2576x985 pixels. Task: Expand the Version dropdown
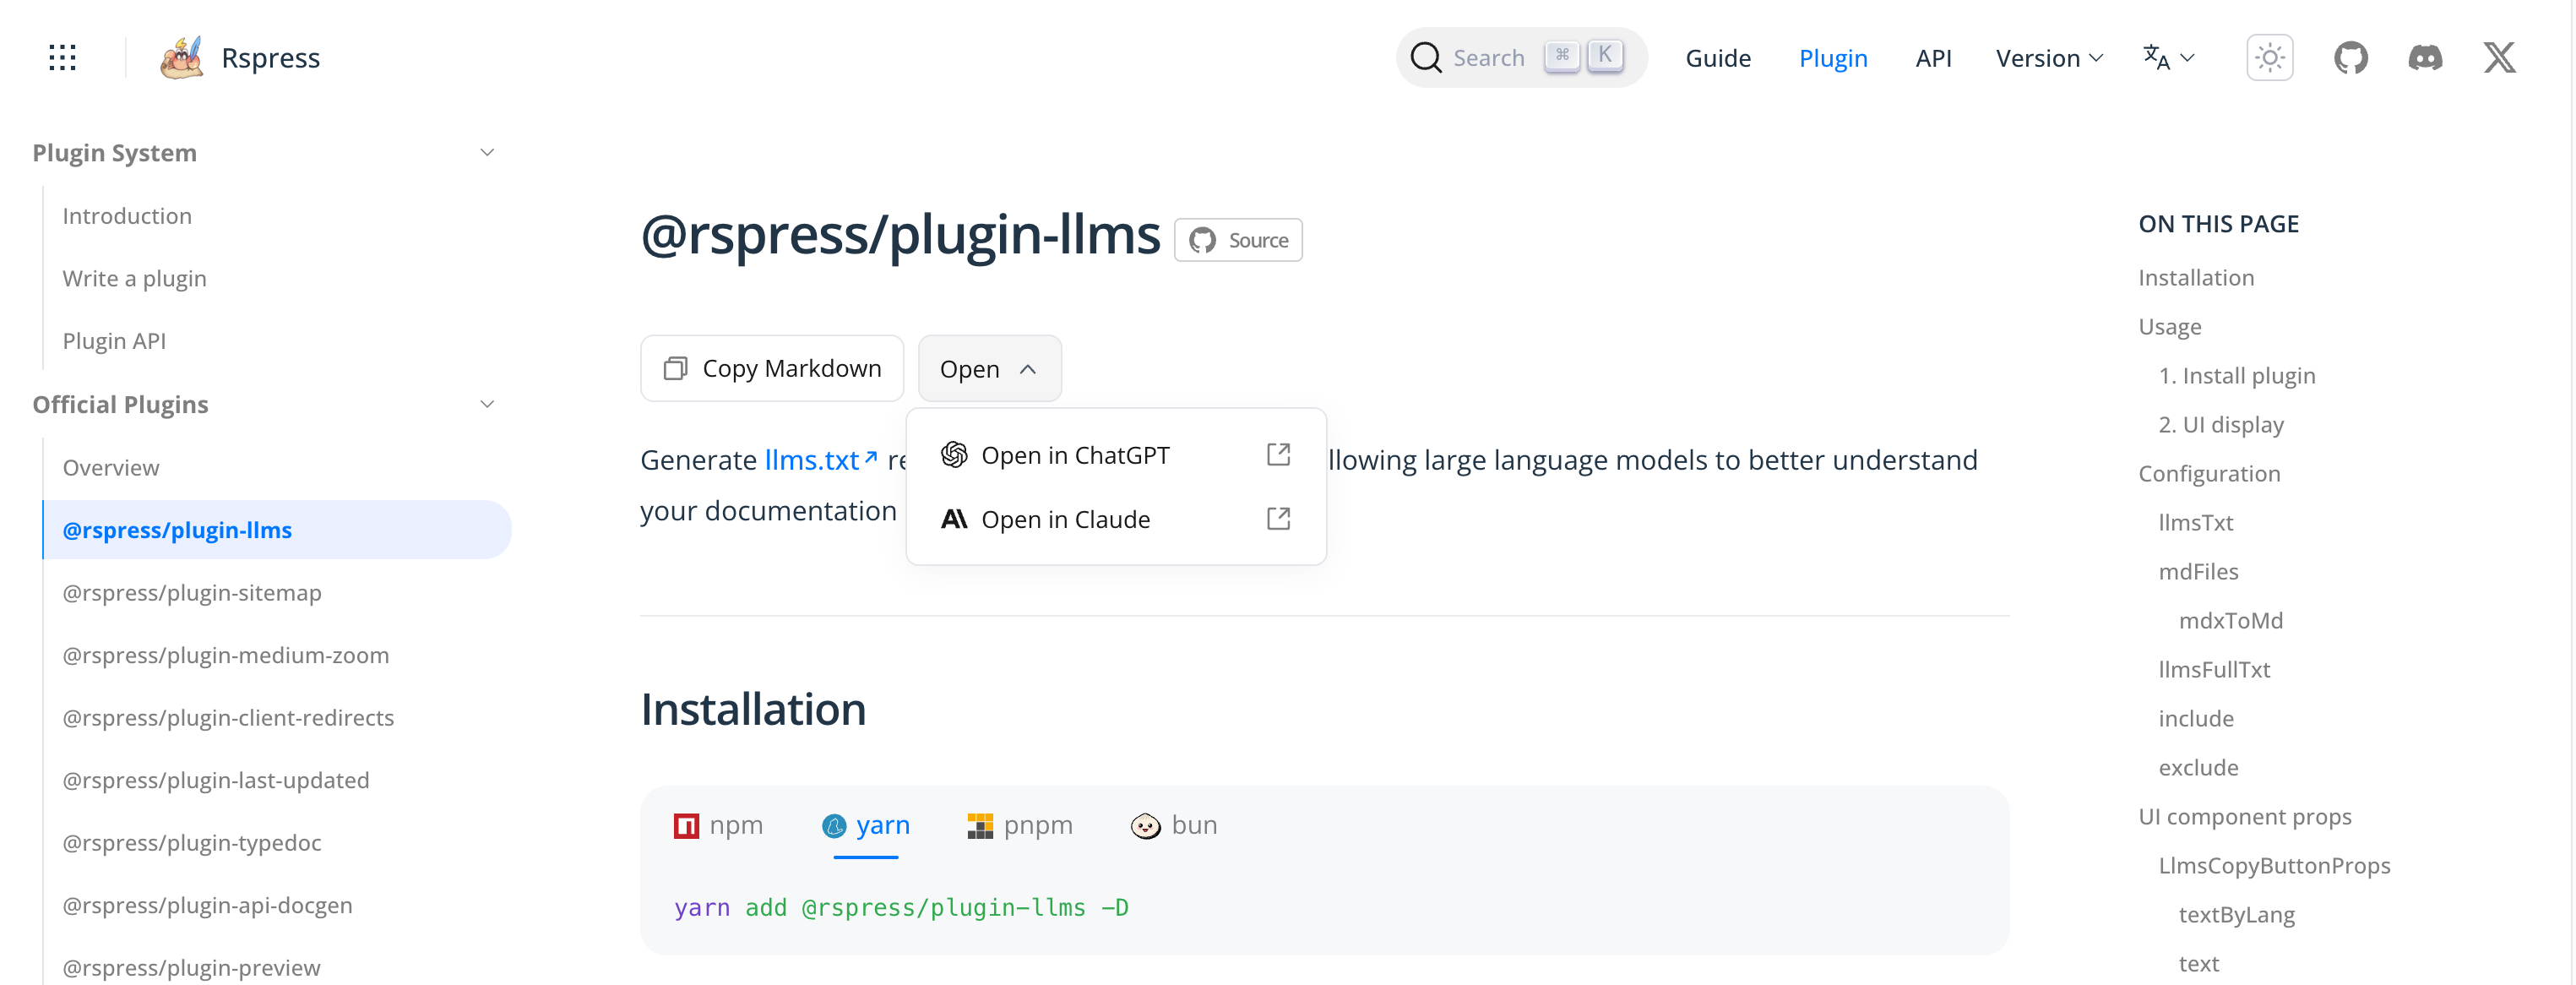tap(2049, 58)
